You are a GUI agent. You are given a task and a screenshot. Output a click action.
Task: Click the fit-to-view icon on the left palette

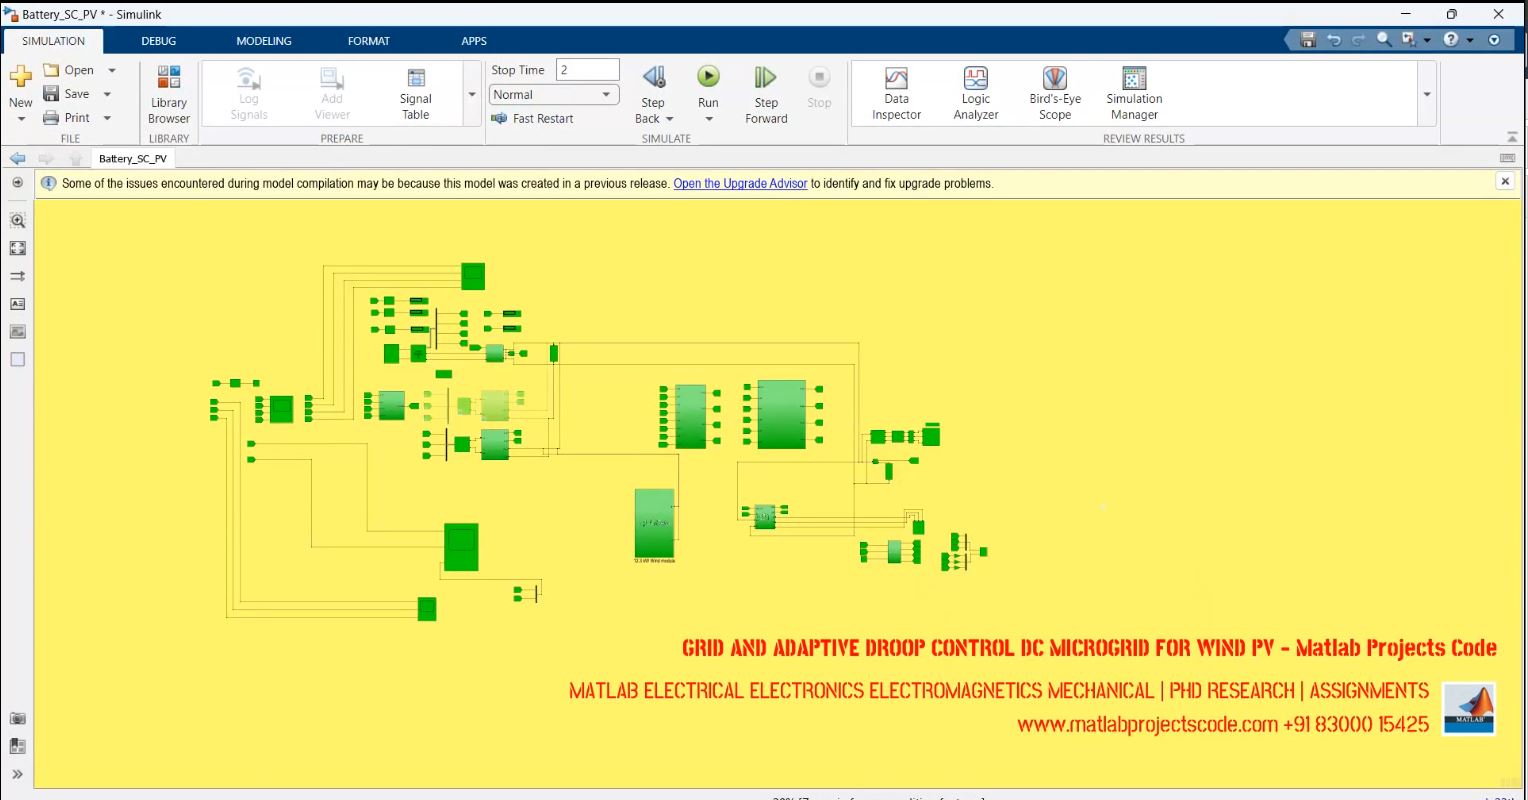17,248
